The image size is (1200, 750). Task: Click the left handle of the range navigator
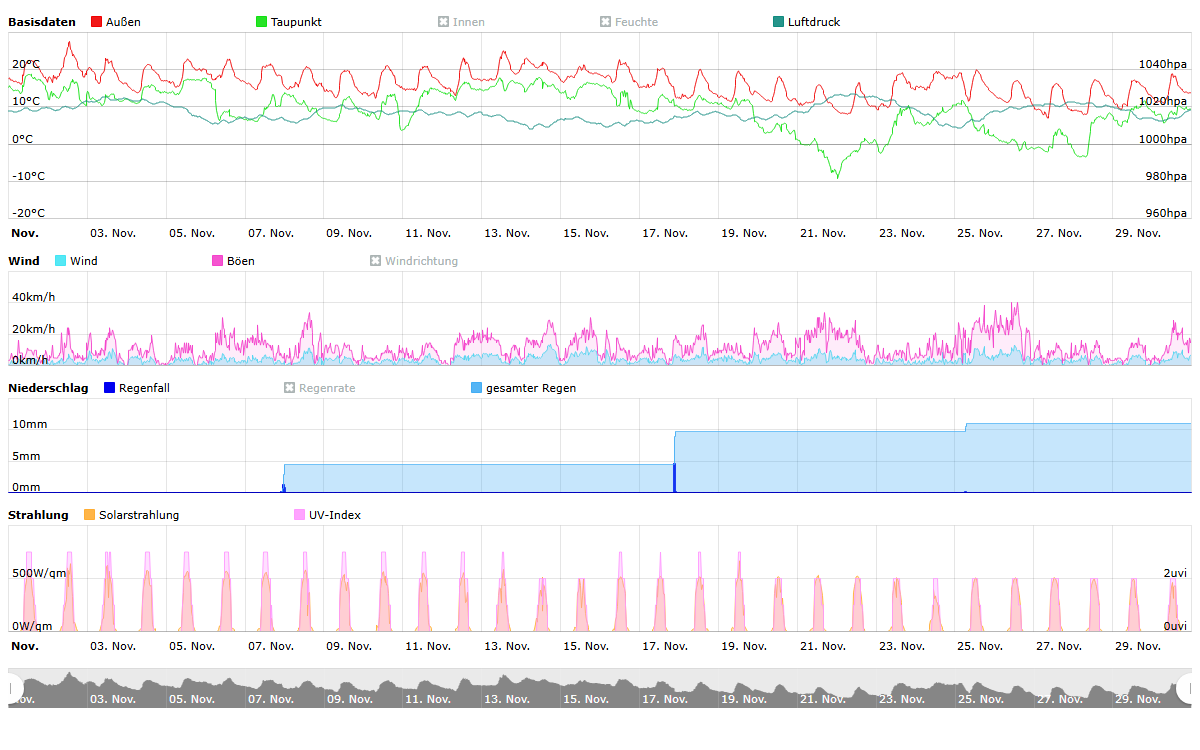13,688
